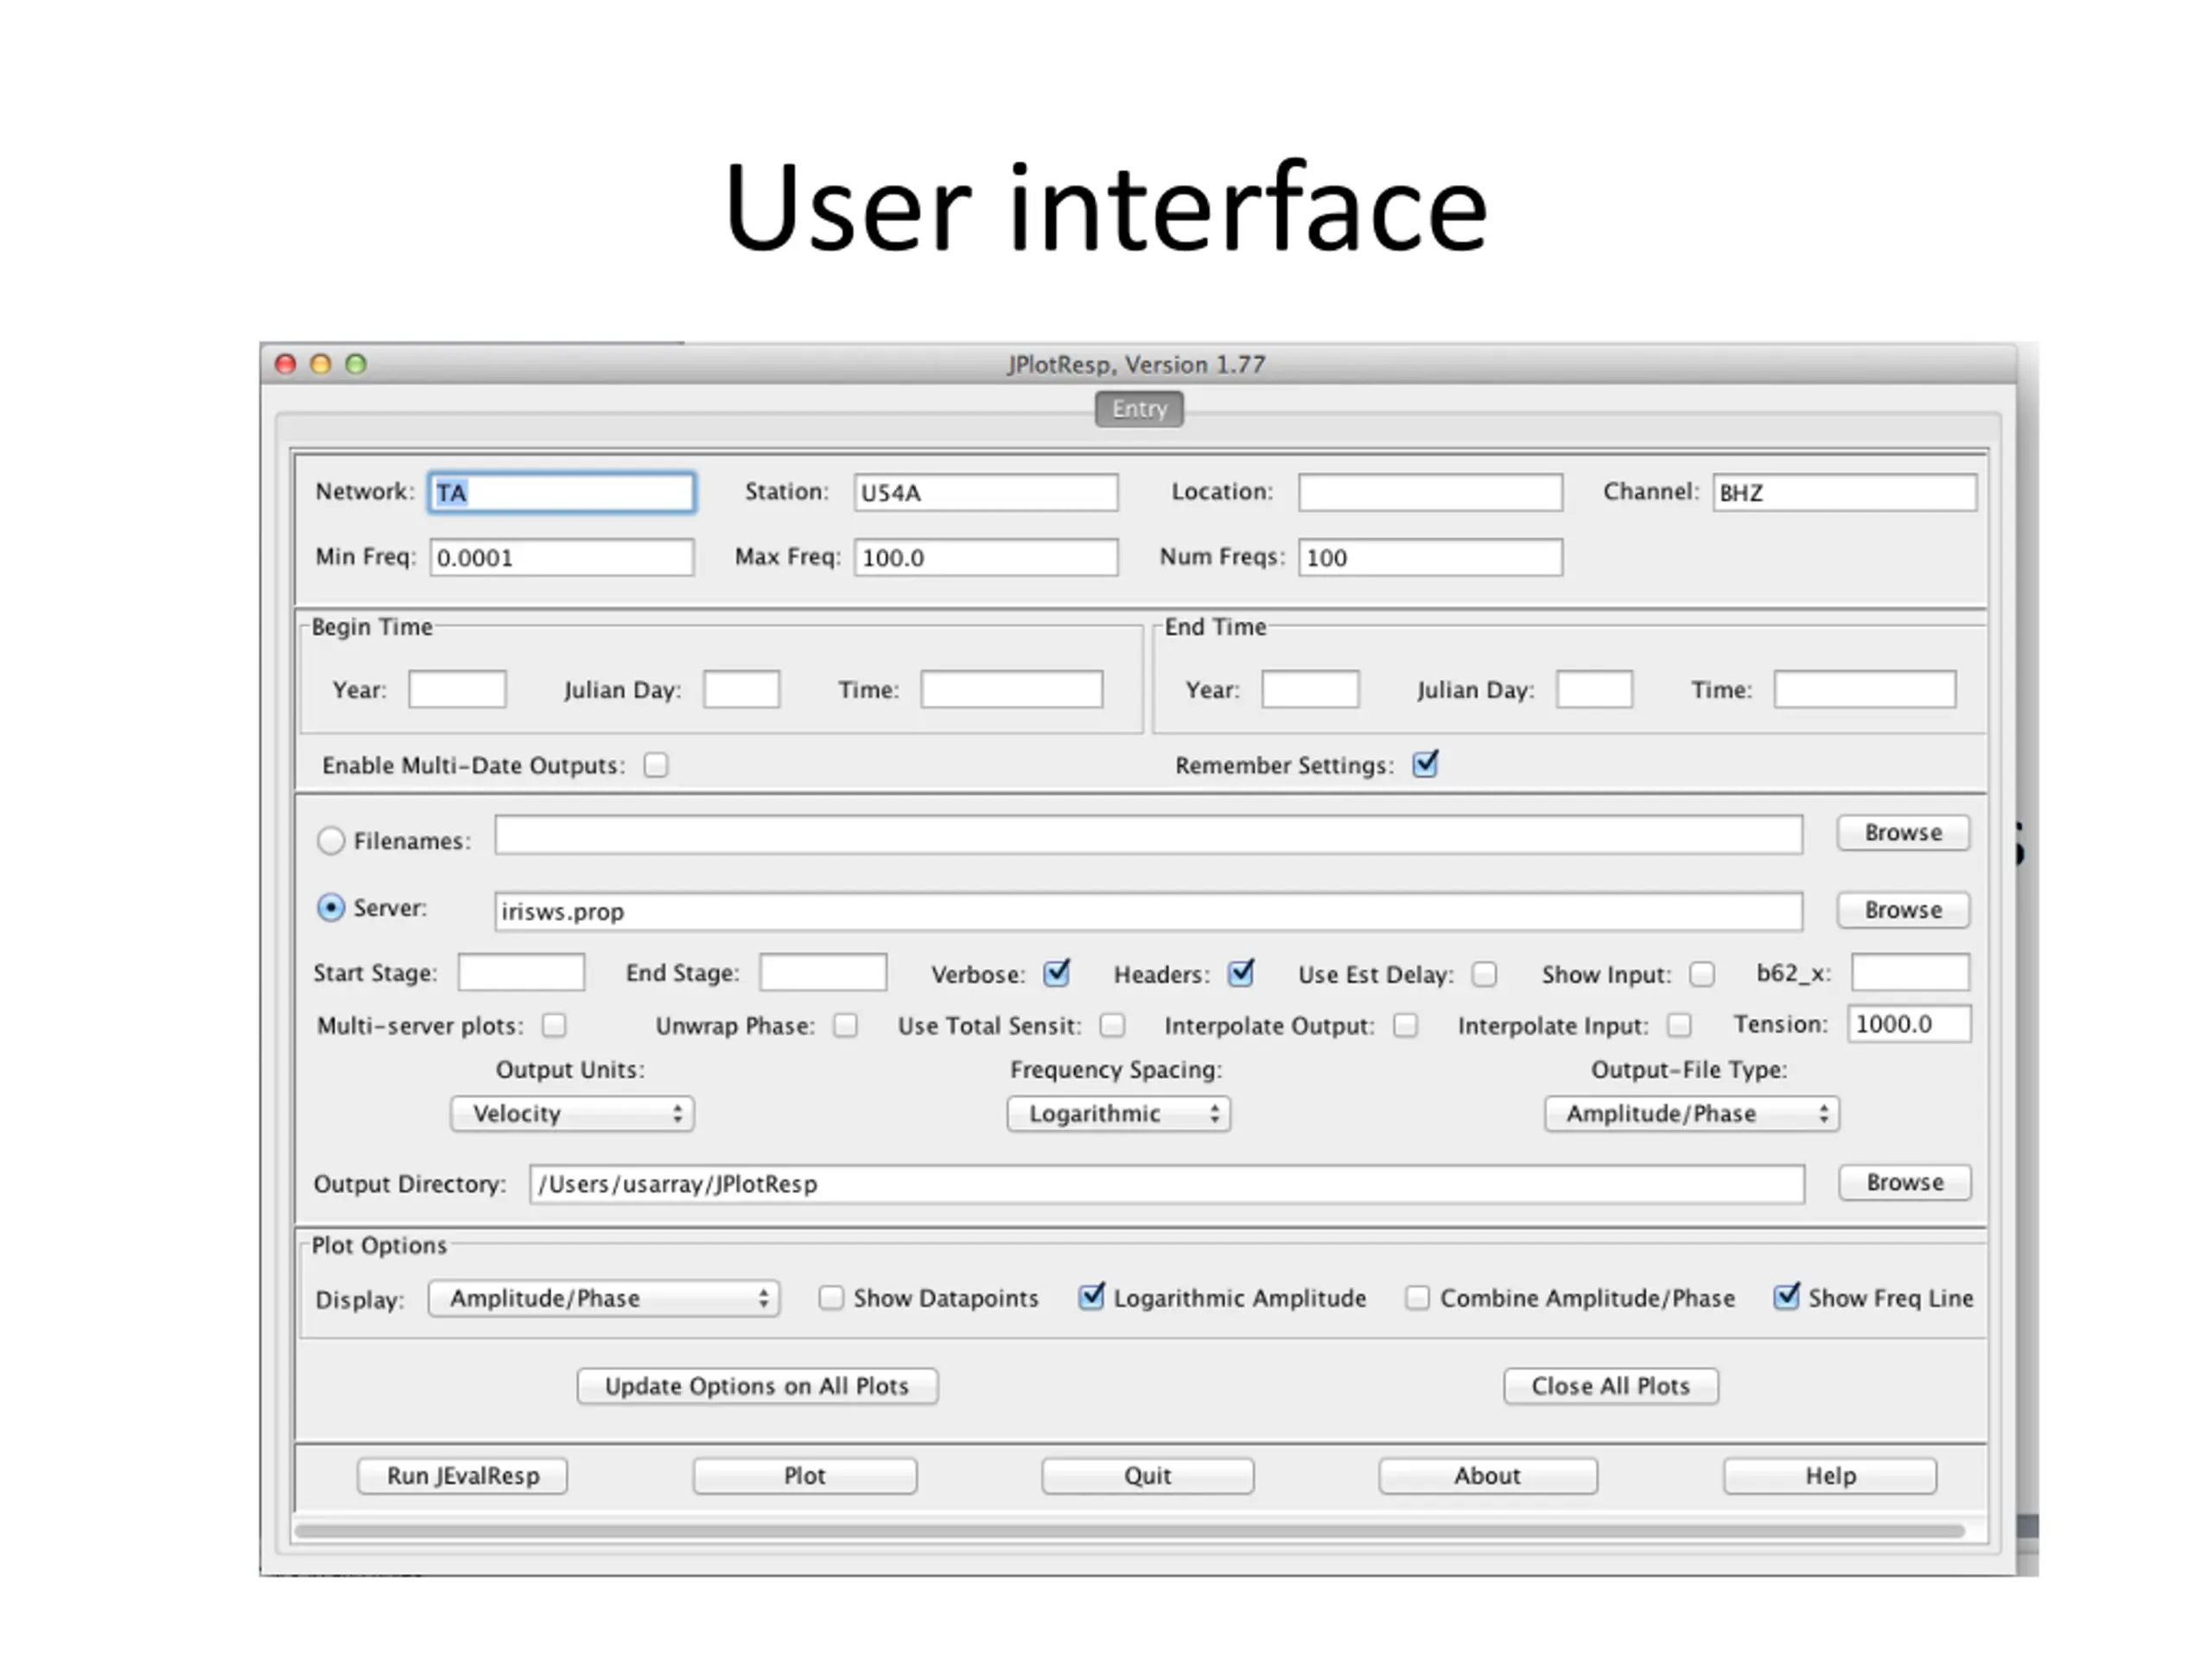Uncheck Logarithmic Amplitude option
The image size is (2212, 1659).
[x=1090, y=1298]
